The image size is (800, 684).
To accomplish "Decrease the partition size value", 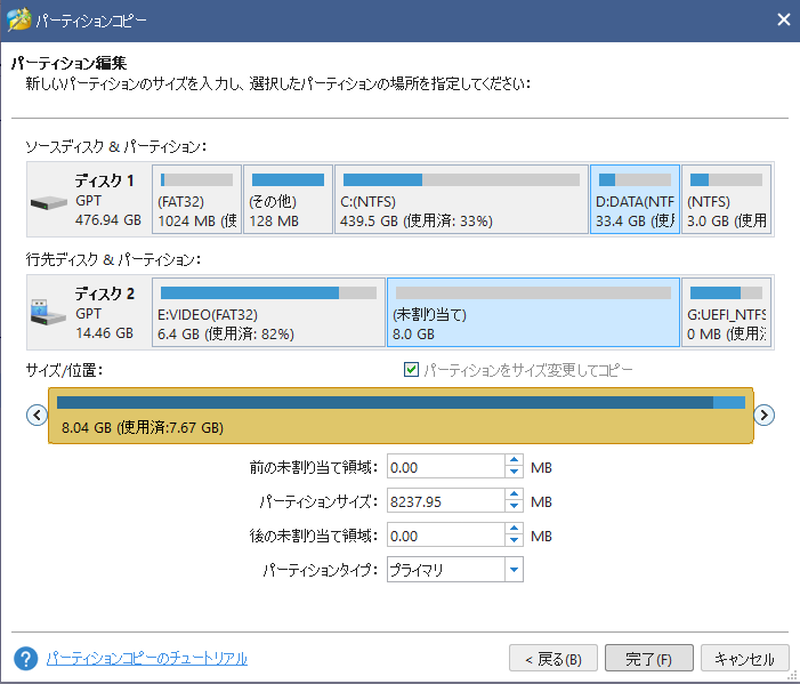I will (x=514, y=506).
